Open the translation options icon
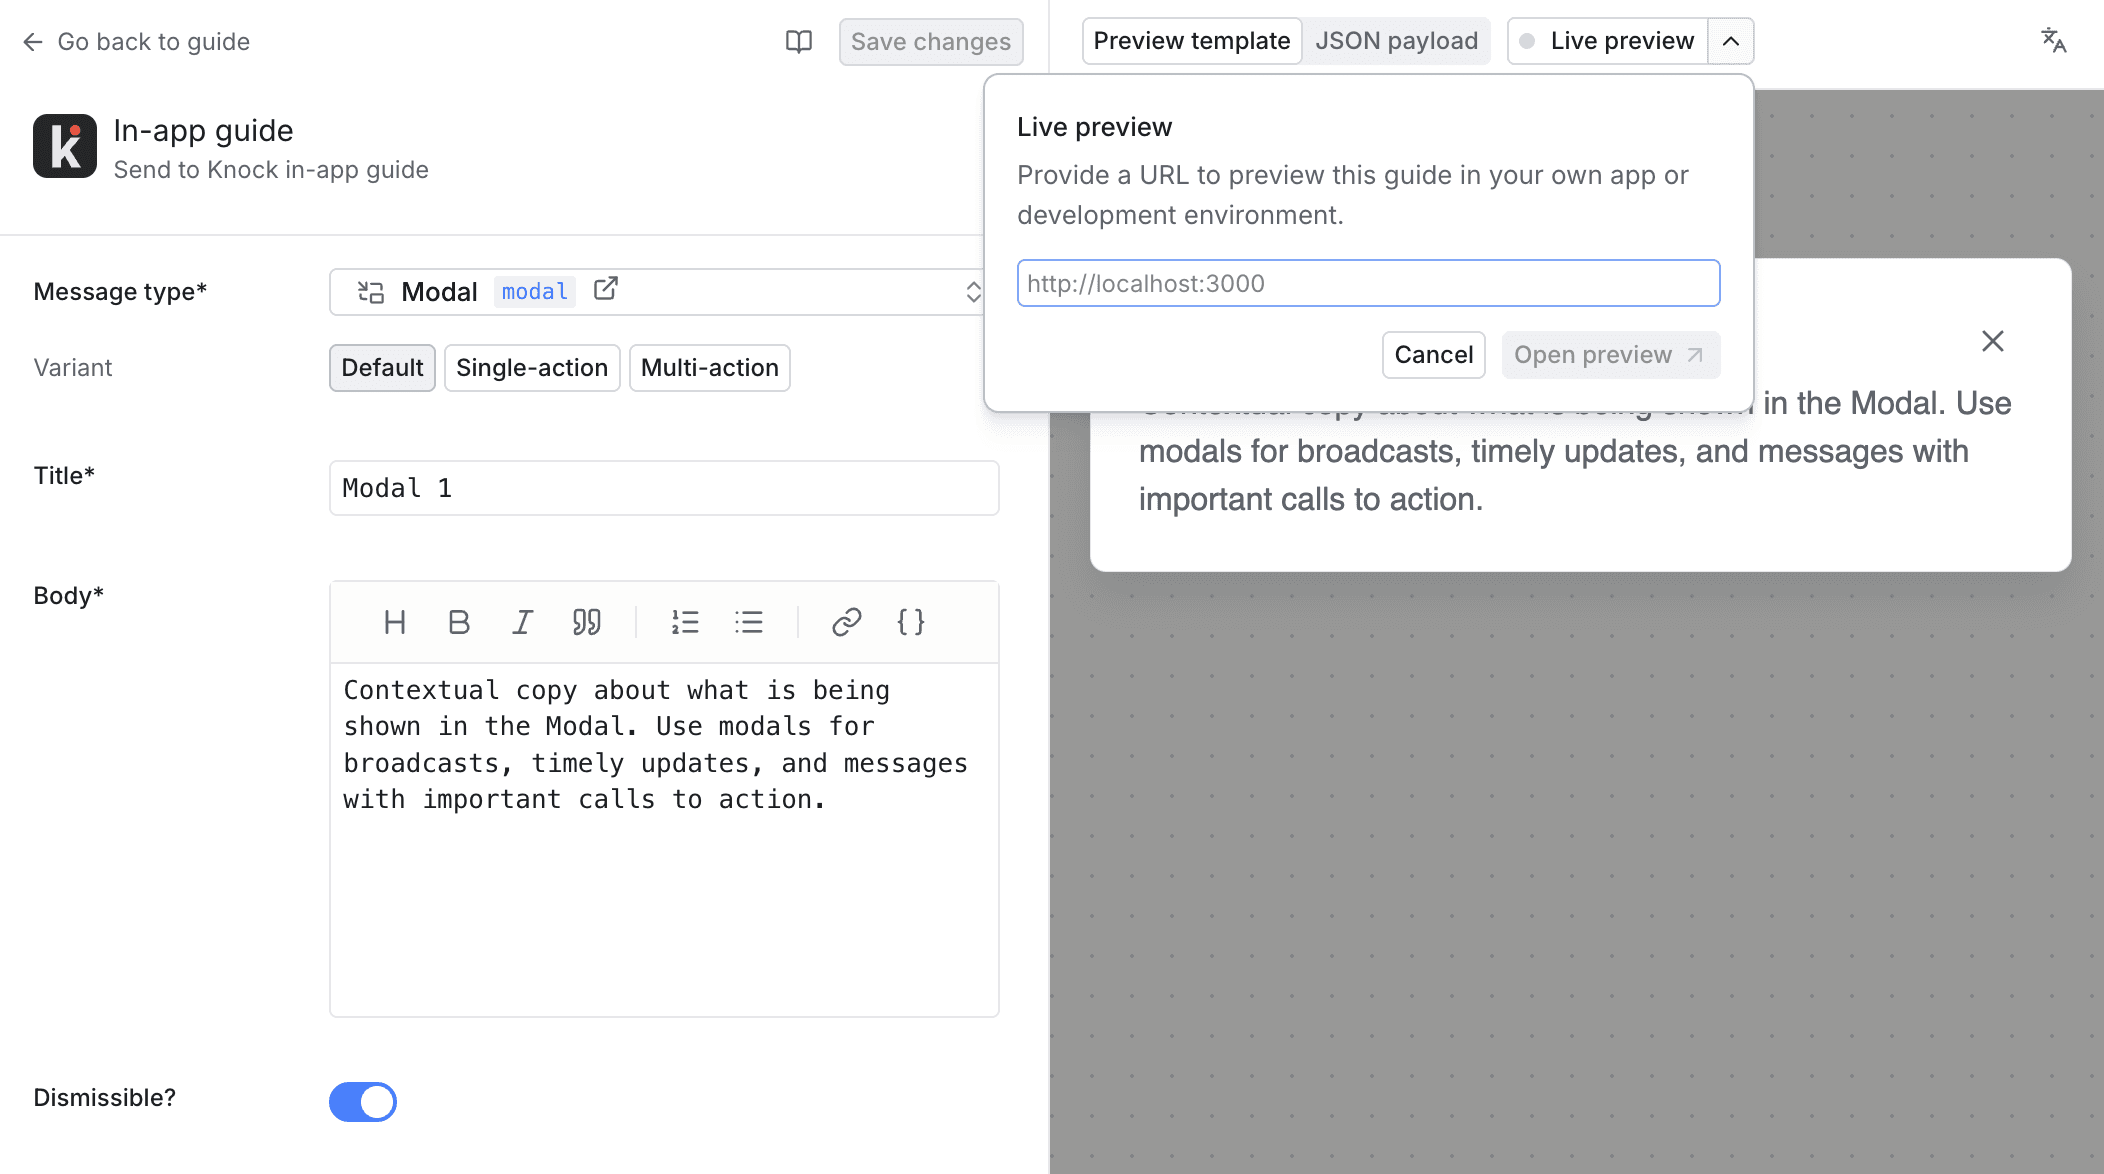The width and height of the screenshot is (2104, 1174). click(2054, 41)
